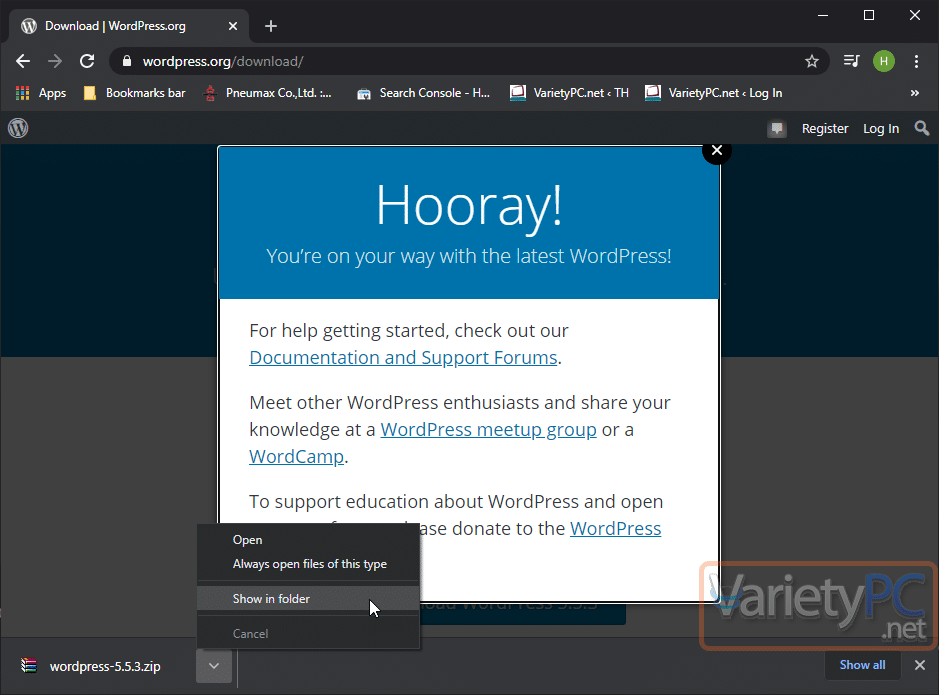Open a new browser tab
This screenshot has width=939, height=695.
pos(271,26)
